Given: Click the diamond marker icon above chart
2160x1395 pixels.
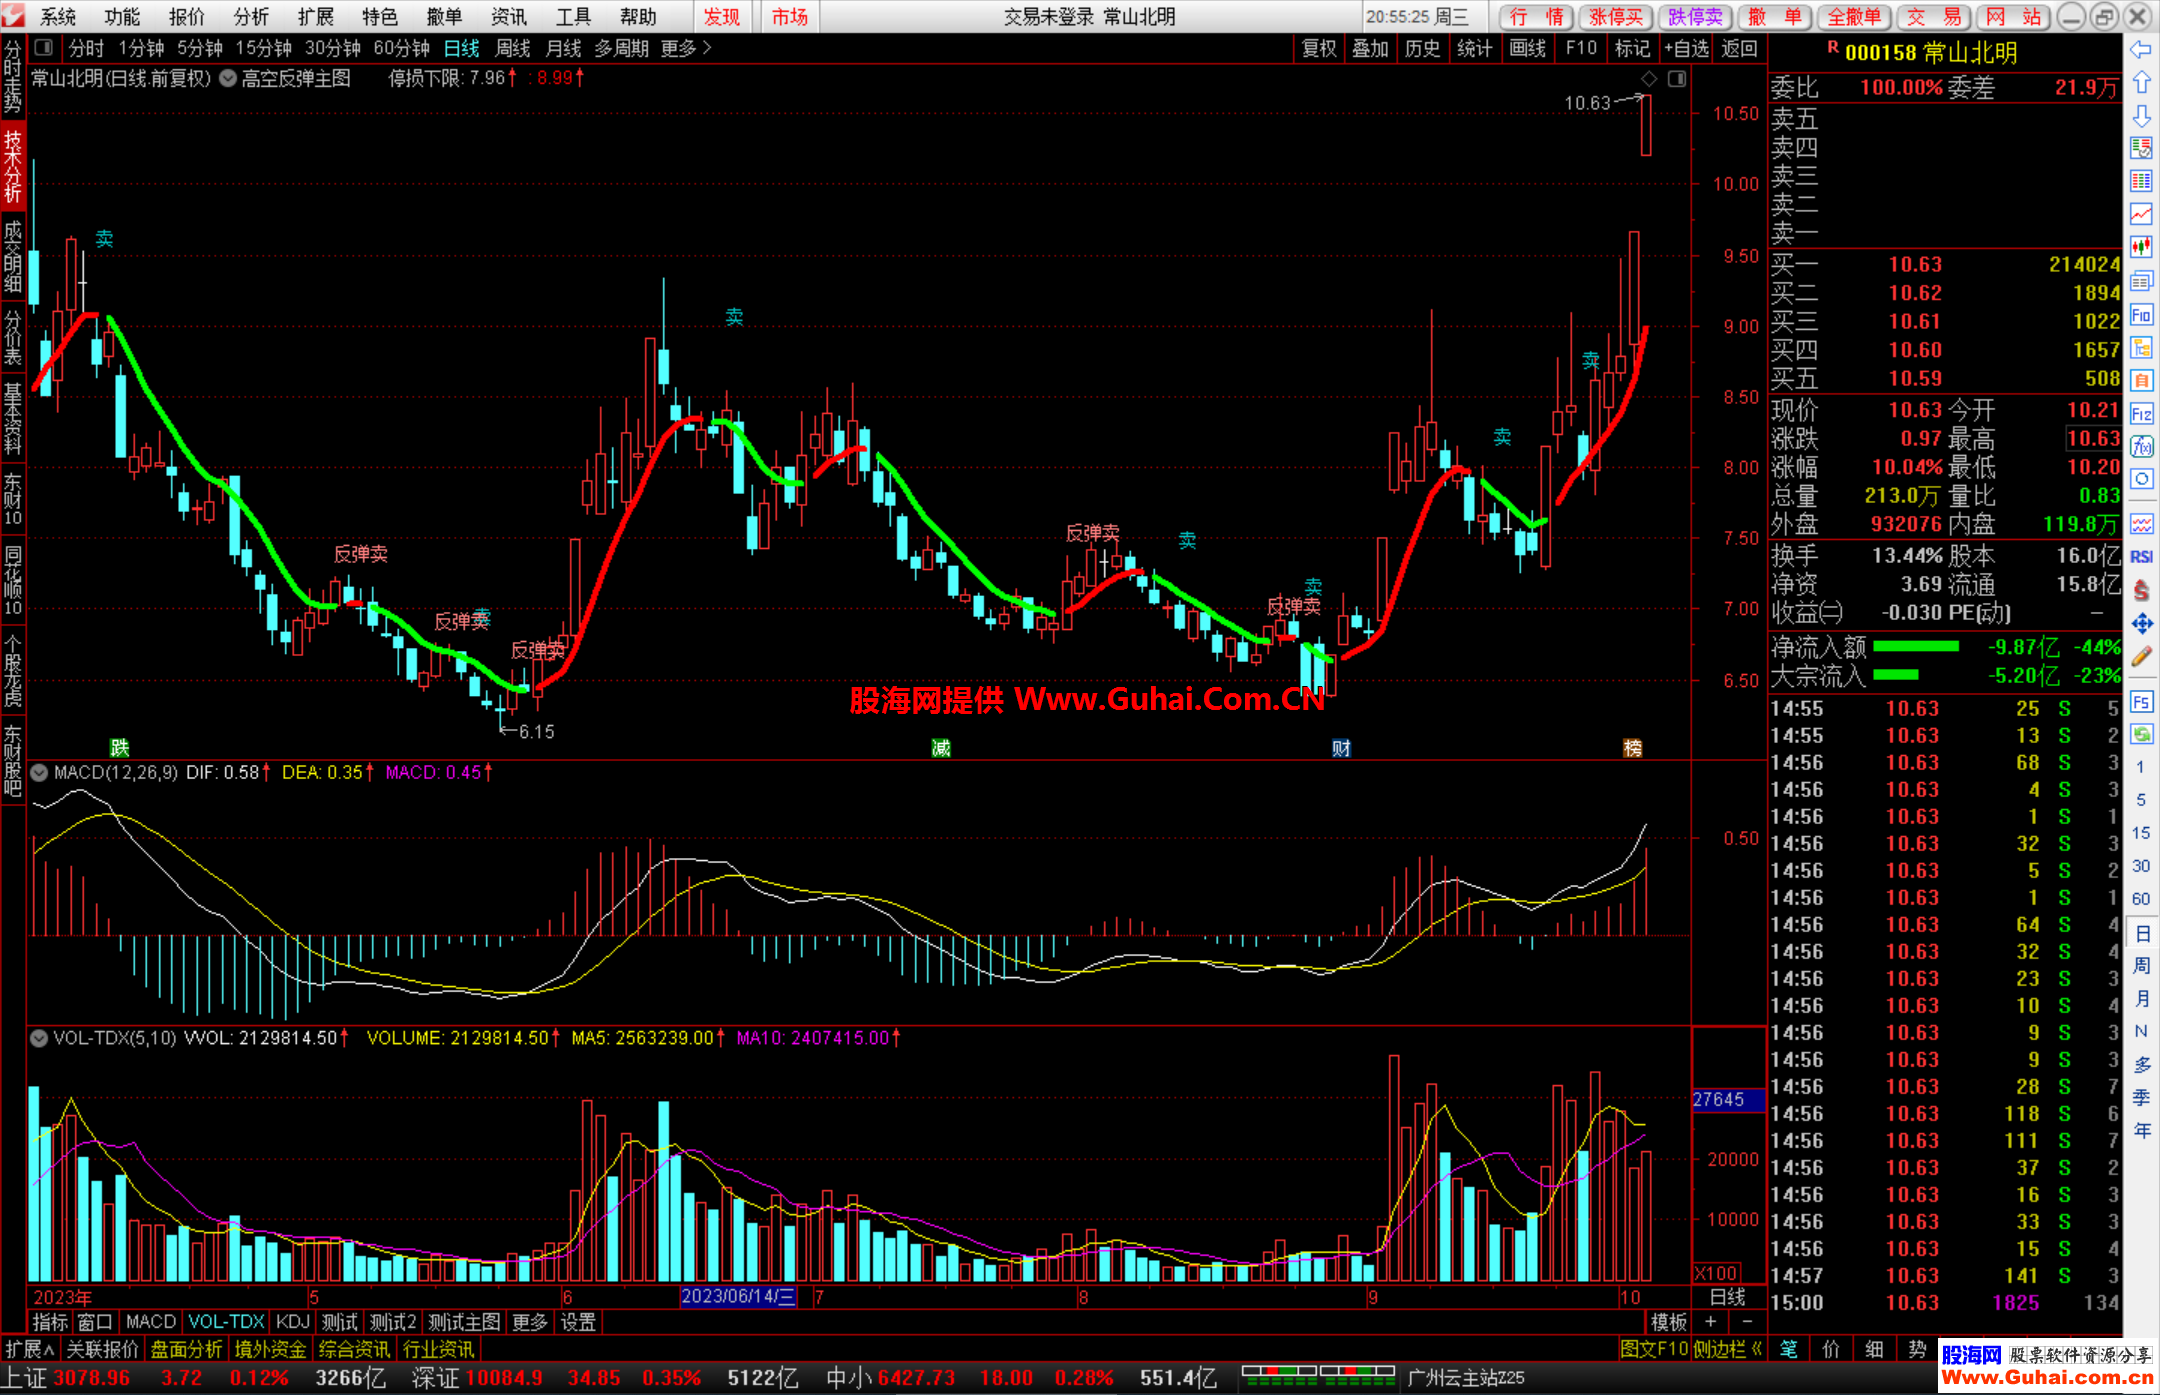Looking at the screenshot, I should 1649,79.
